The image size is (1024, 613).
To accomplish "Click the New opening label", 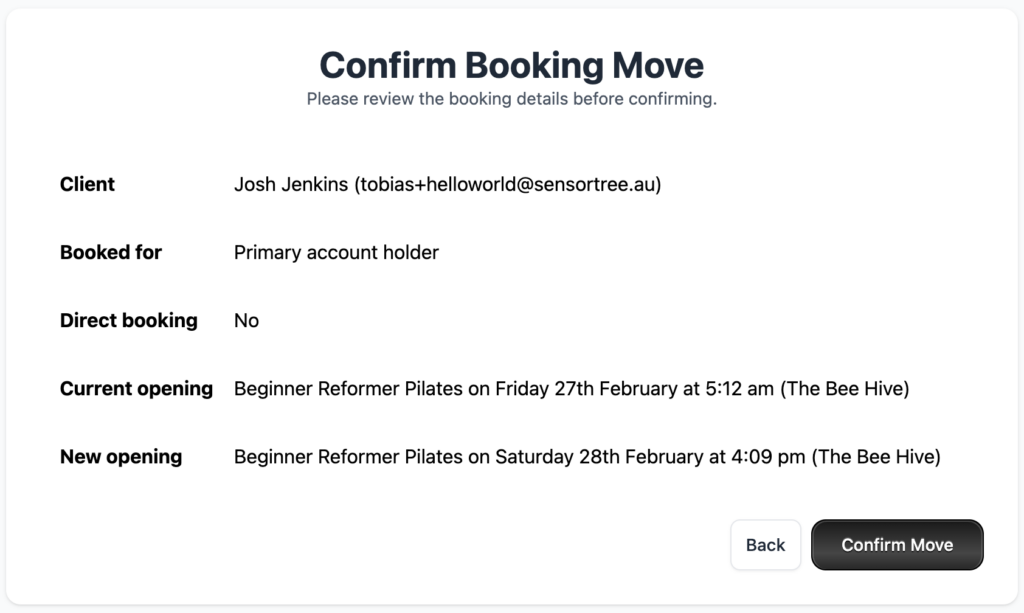I will click(121, 456).
